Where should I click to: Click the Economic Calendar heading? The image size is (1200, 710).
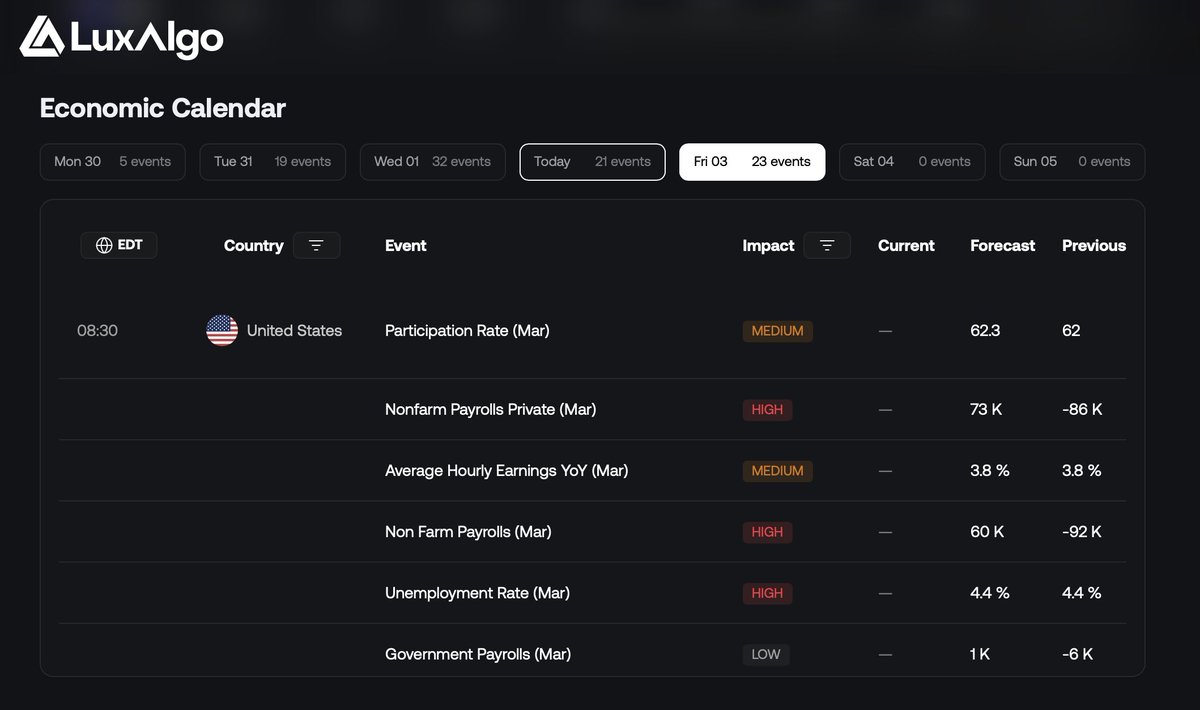(163, 108)
